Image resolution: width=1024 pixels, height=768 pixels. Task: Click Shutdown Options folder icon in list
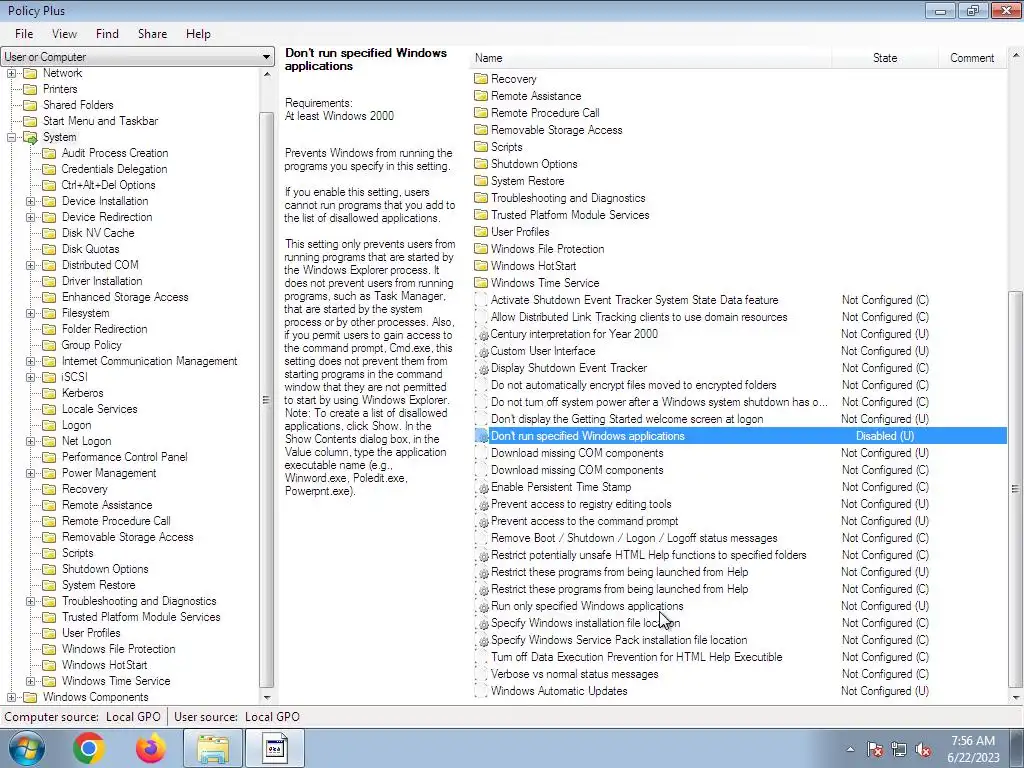tap(481, 163)
